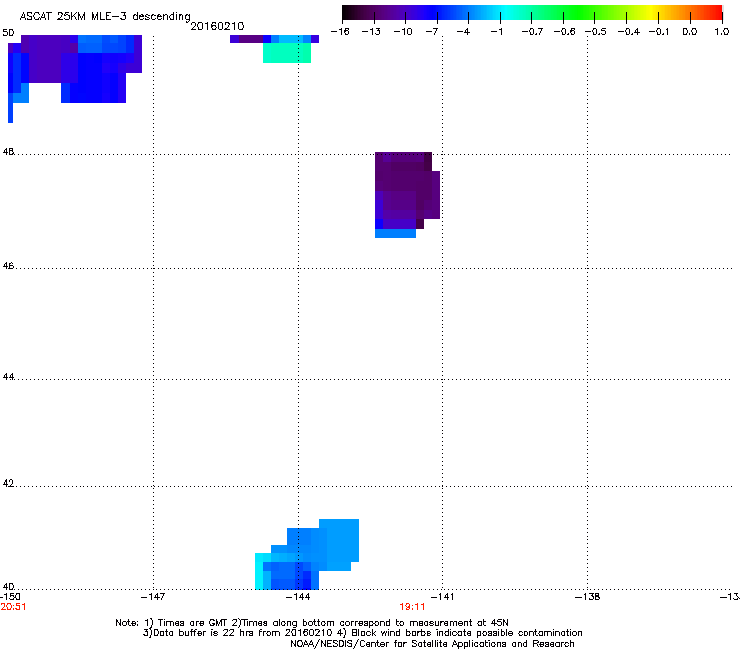
Task: Click the latitude label 44
Action: (8, 377)
